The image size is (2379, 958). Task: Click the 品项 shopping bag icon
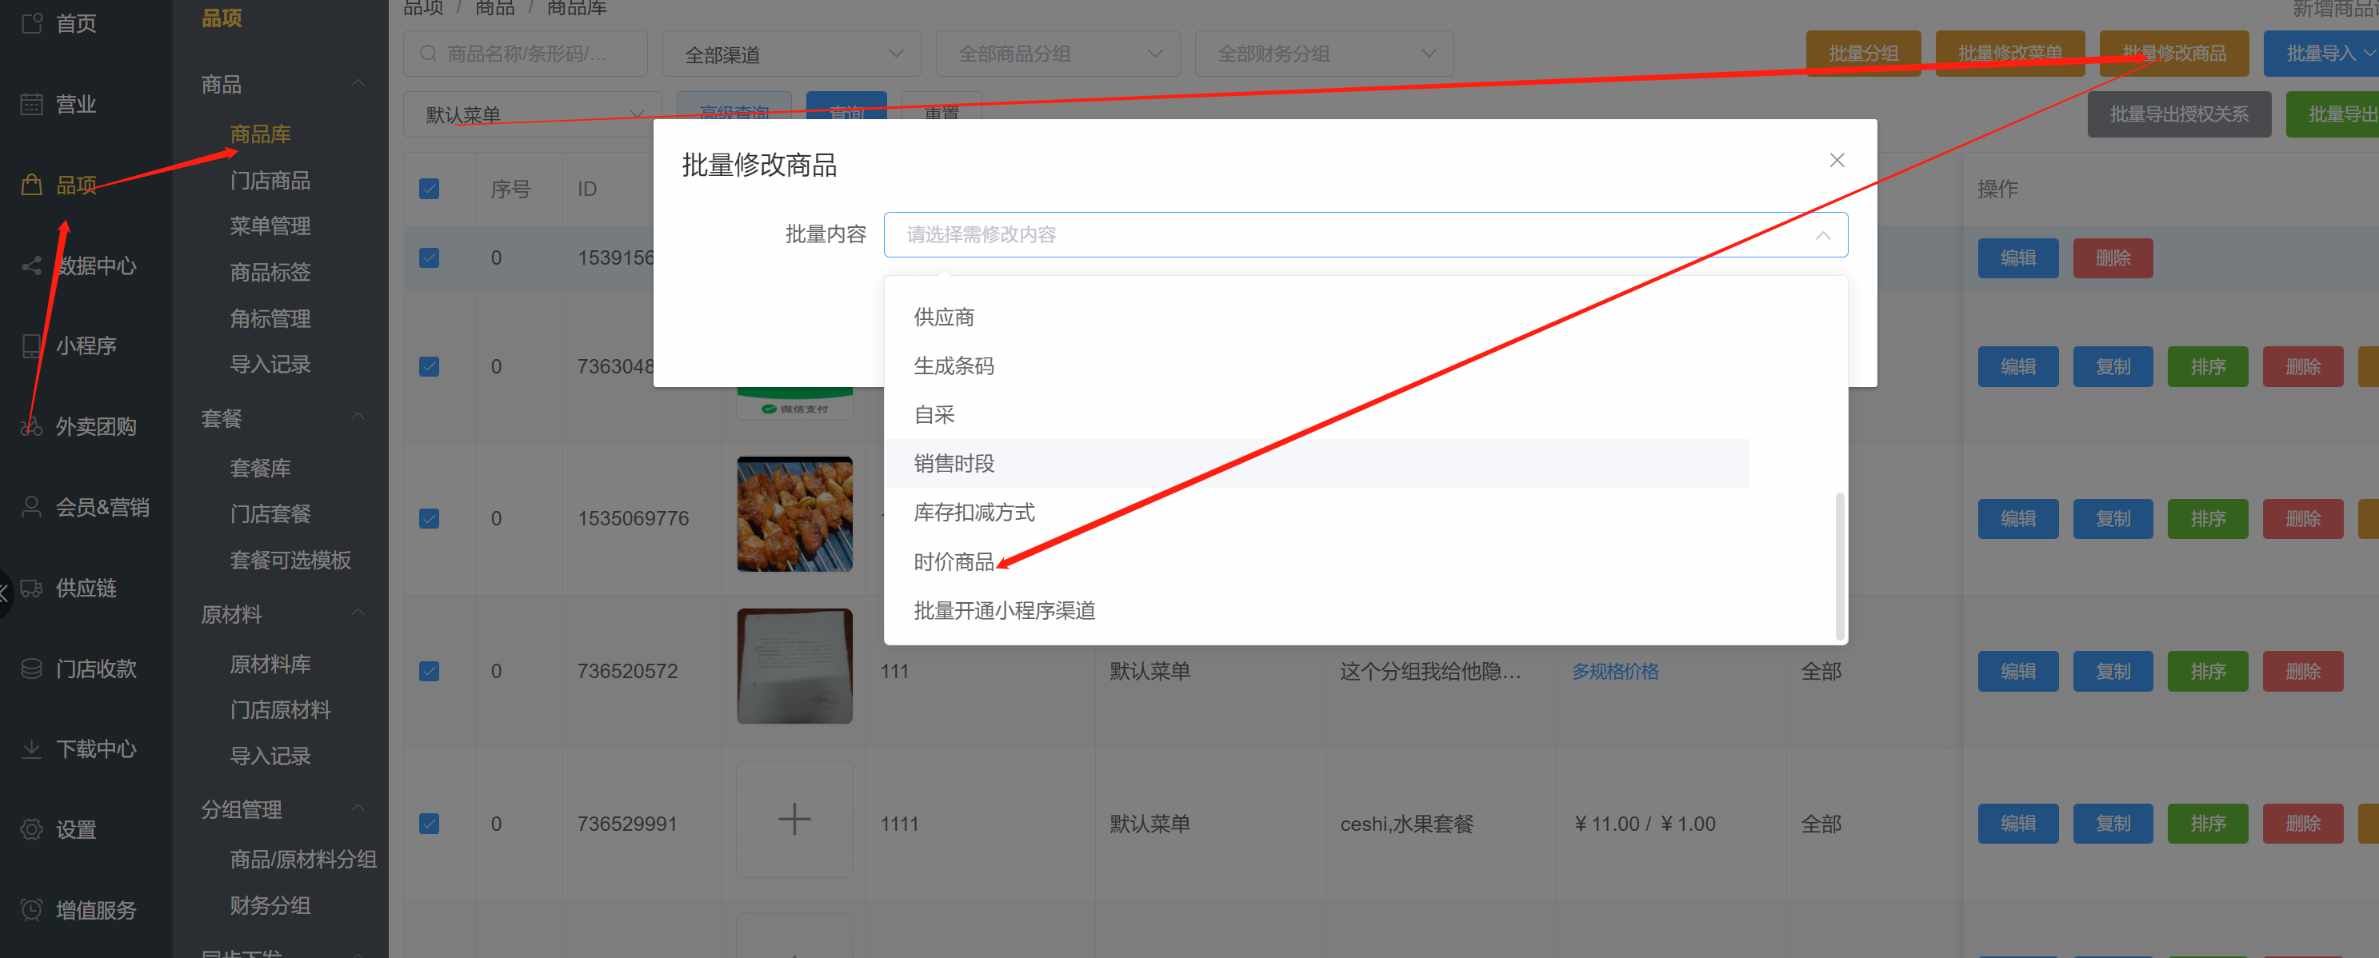pos(32,184)
